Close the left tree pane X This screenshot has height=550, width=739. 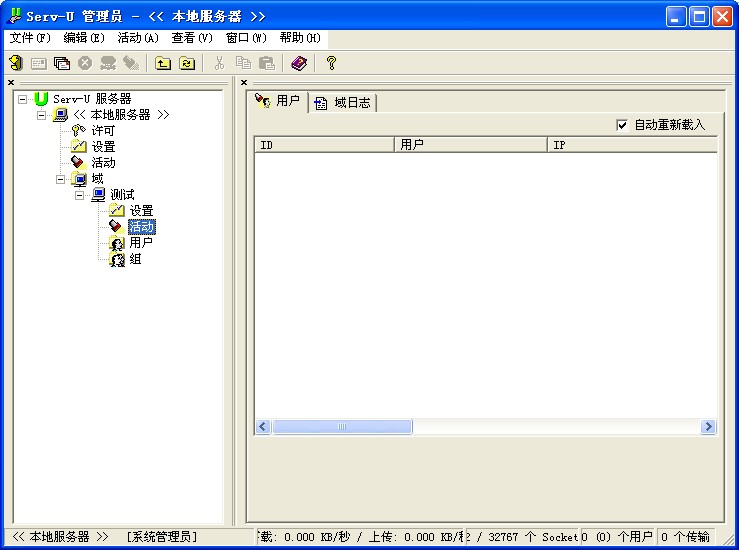click(x=11, y=82)
